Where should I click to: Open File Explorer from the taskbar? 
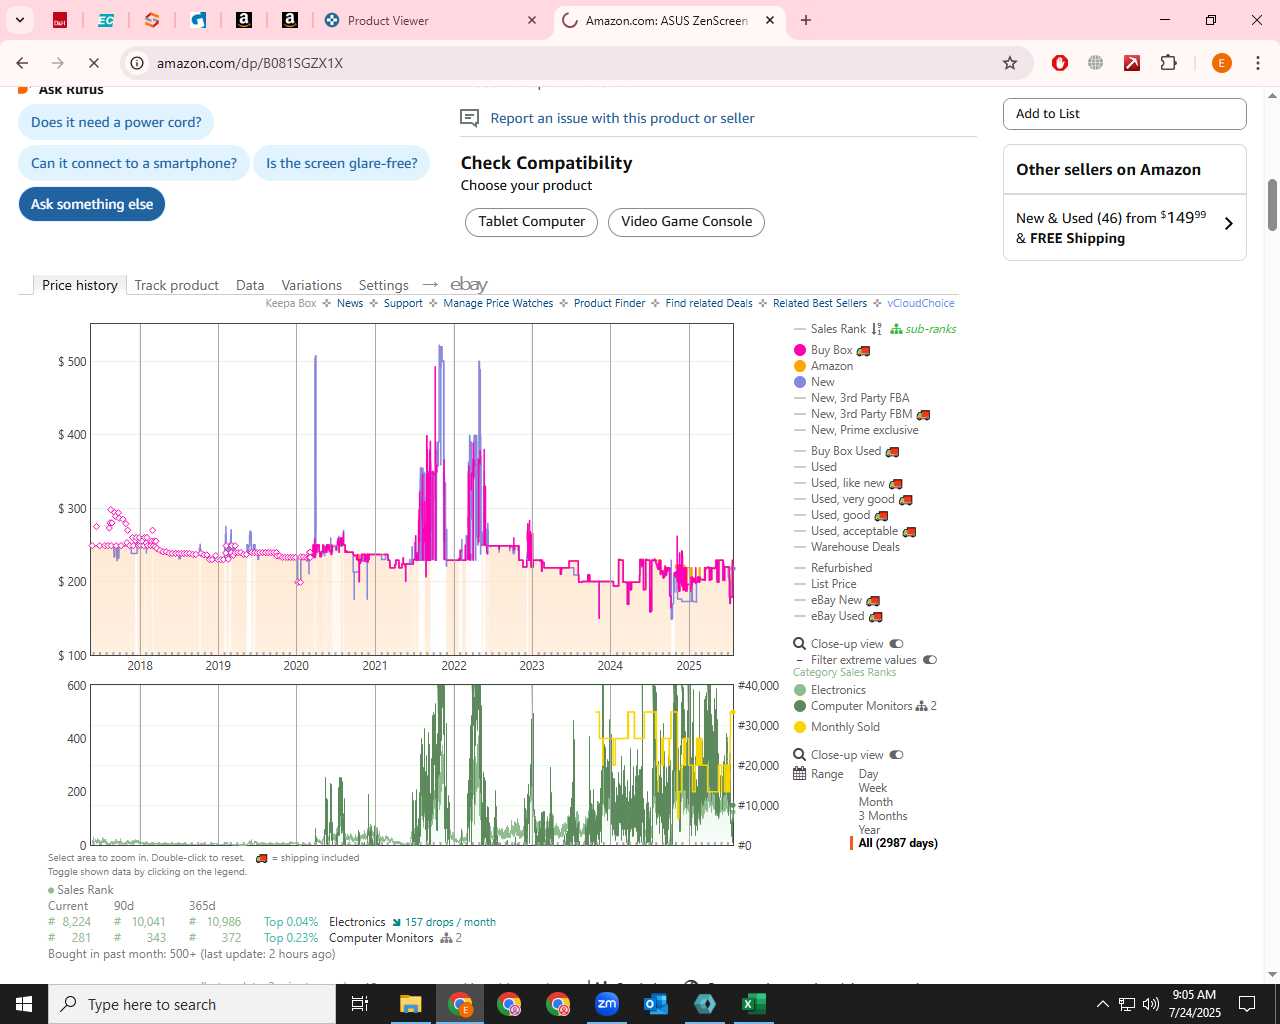[411, 1004]
